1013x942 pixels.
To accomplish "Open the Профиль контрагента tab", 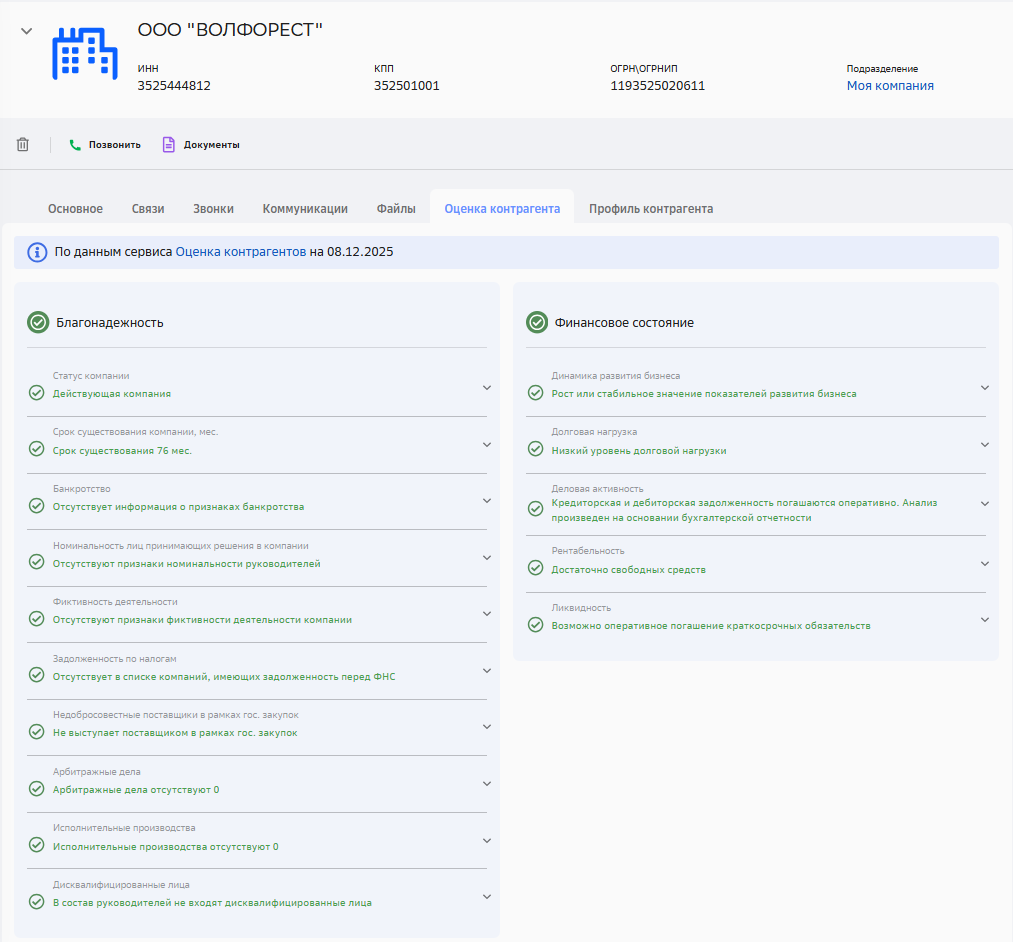I will [x=650, y=209].
